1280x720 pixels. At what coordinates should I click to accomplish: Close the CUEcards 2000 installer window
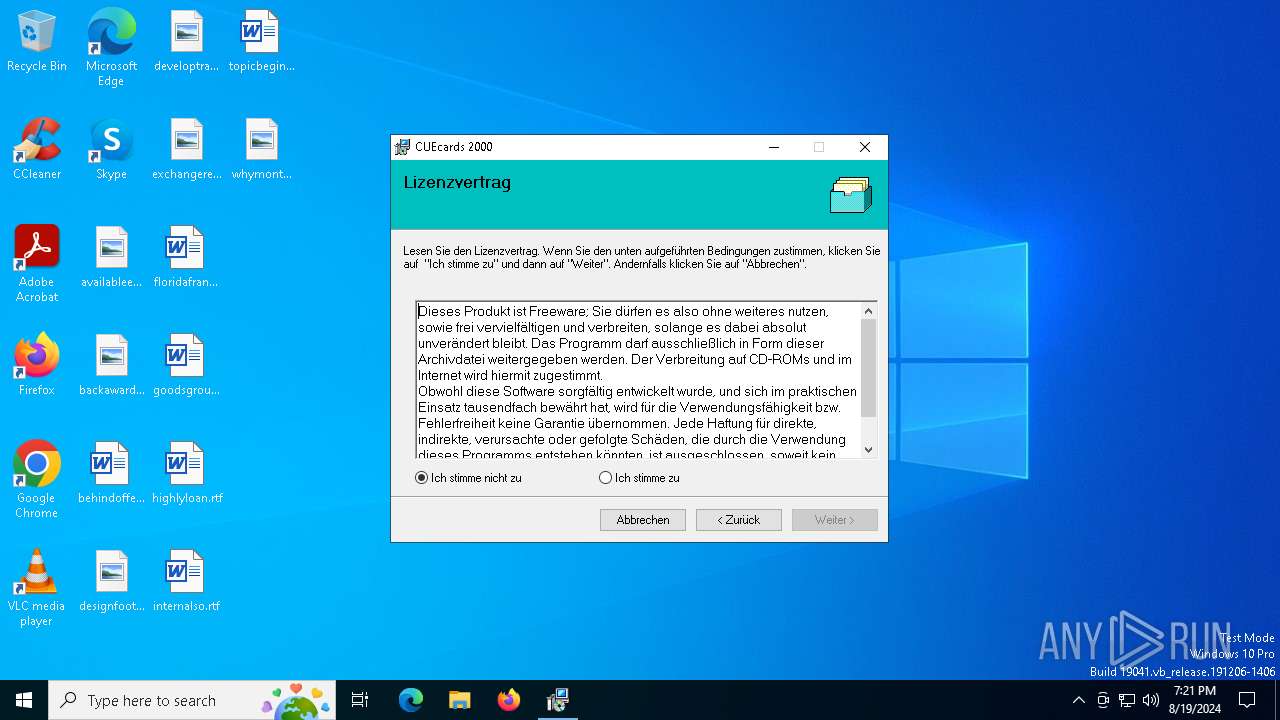click(865, 147)
